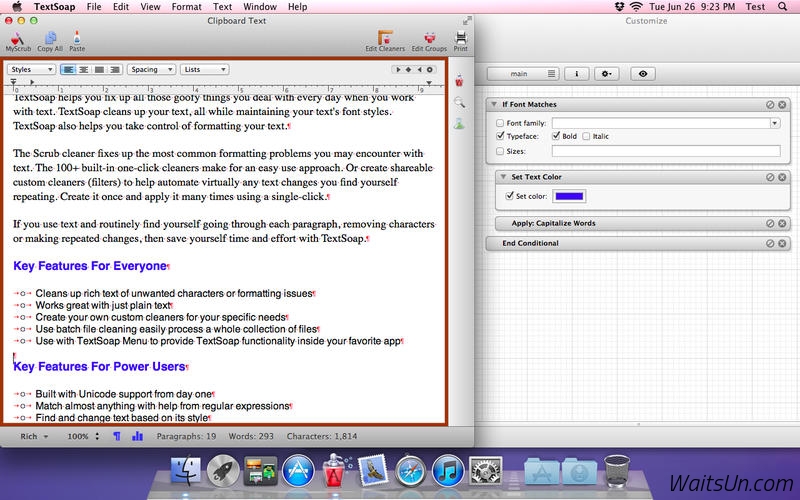Toggle the eye preview button
The width and height of the screenshot is (800, 500).
click(x=643, y=74)
